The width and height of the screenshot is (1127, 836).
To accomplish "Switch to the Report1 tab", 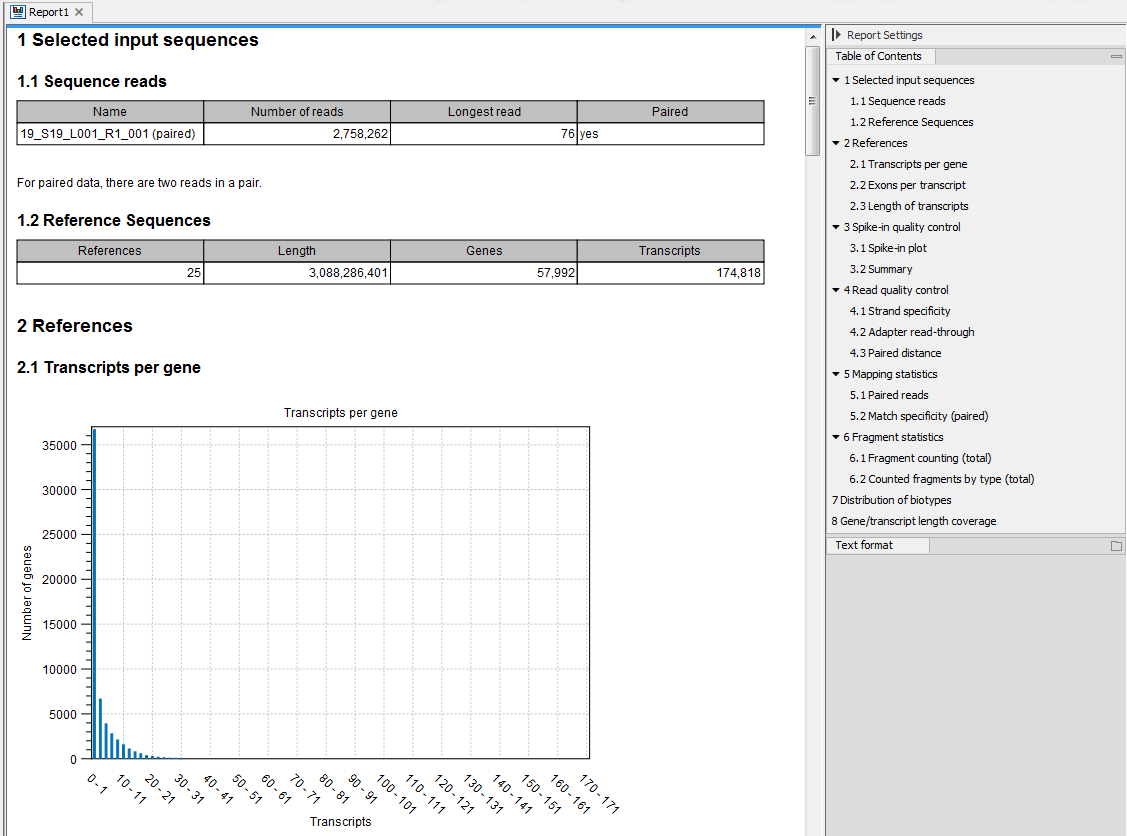I will 46,12.
